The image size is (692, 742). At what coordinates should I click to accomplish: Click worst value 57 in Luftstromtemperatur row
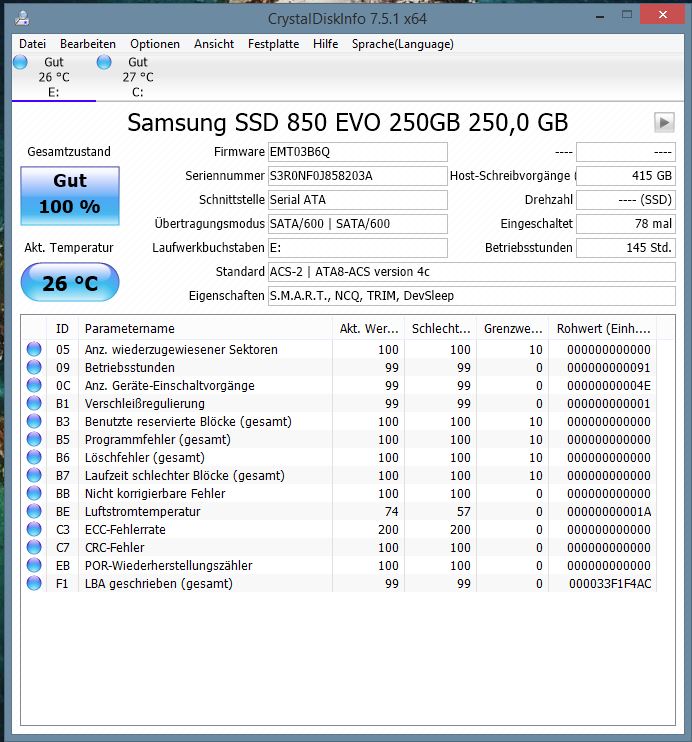click(x=464, y=512)
